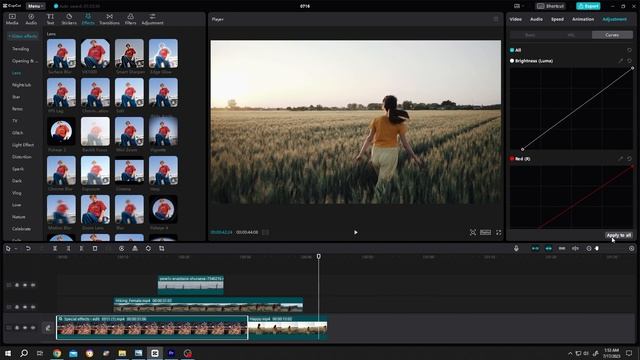The width and height of the screenshot is (640, 360).
Task: Click the zoom-to-fit icon in the player
Action: (x=473, y=232)
